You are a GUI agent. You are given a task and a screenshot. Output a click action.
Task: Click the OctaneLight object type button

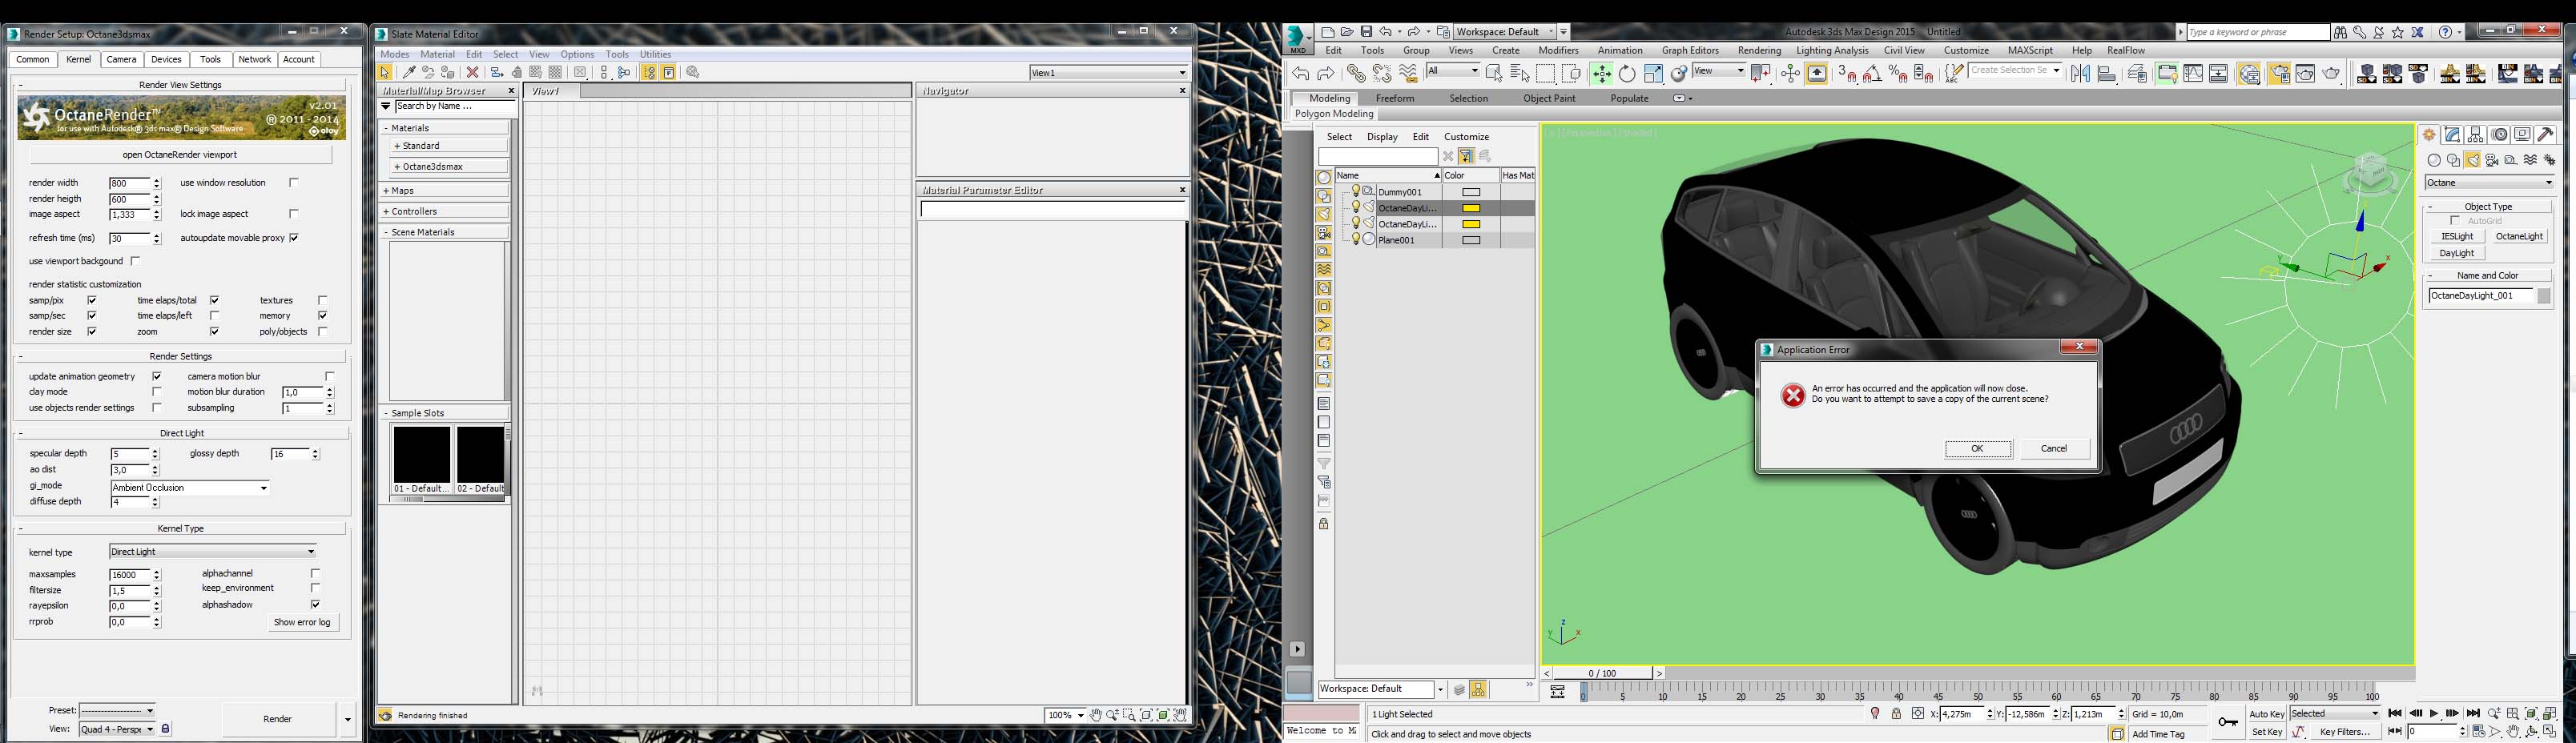[2519, 237]
